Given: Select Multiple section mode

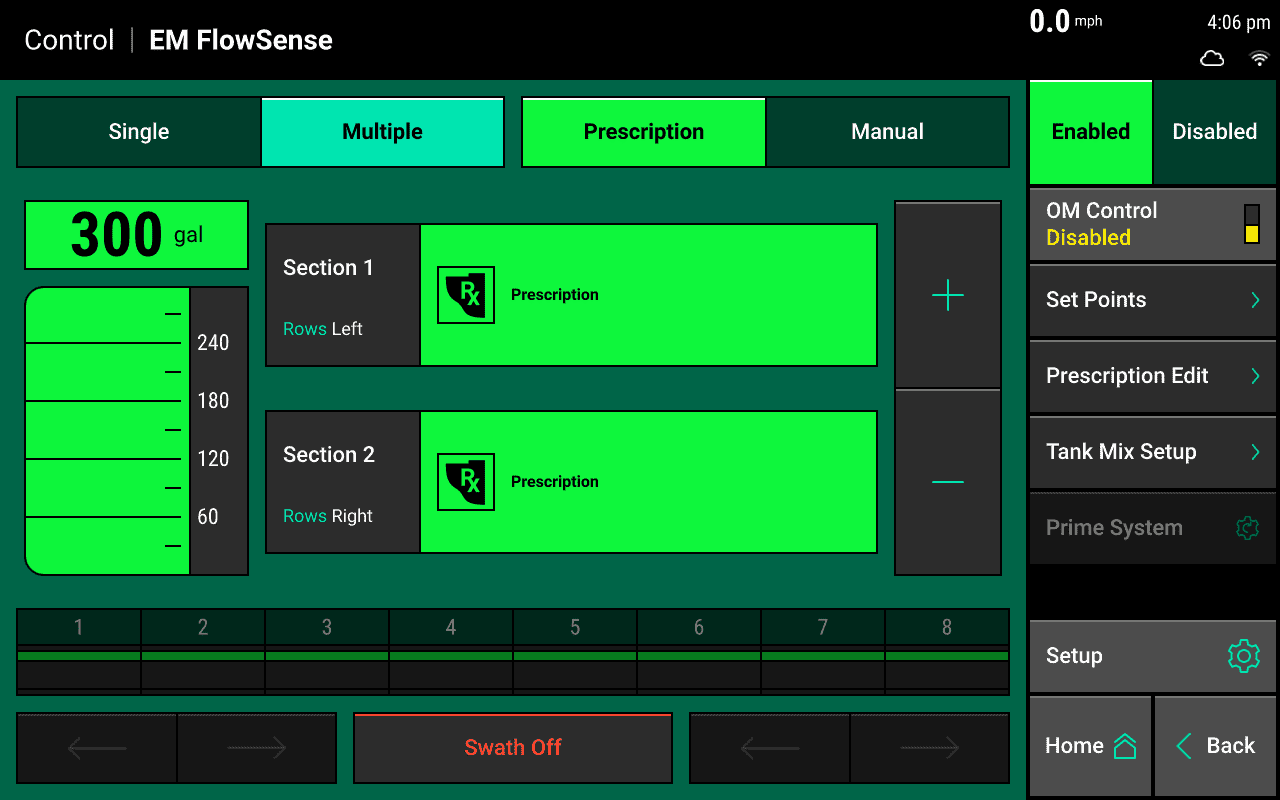Looking at the screenshot, I should tap(382, 132).
